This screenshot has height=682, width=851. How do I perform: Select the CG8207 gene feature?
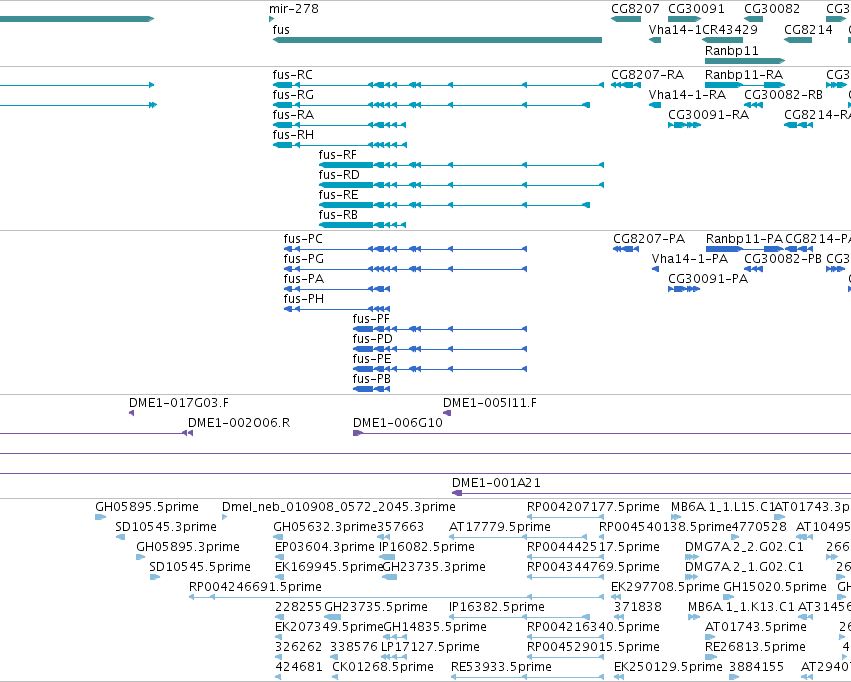[x=626, y=19]
